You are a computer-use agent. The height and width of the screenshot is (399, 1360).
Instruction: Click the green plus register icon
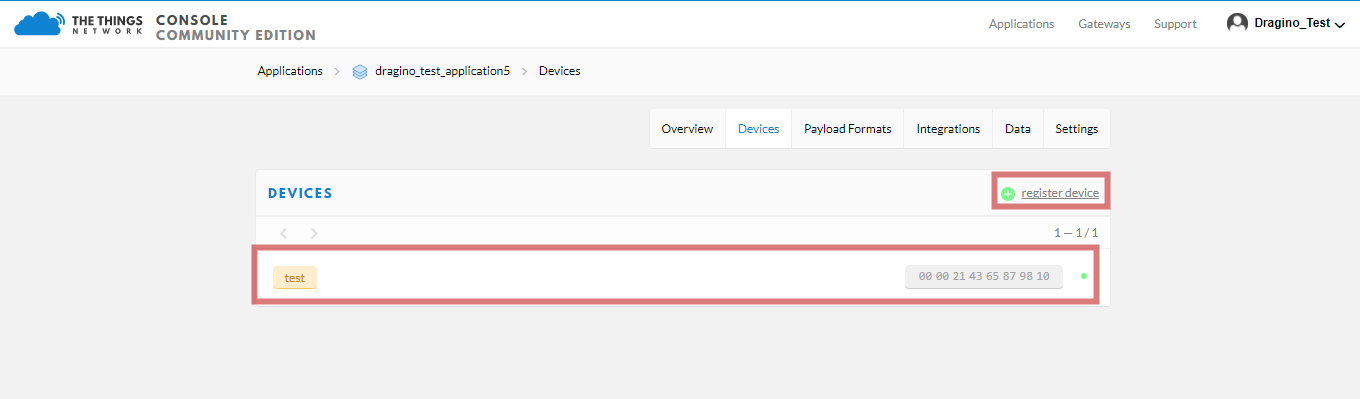pos(1008,194)
